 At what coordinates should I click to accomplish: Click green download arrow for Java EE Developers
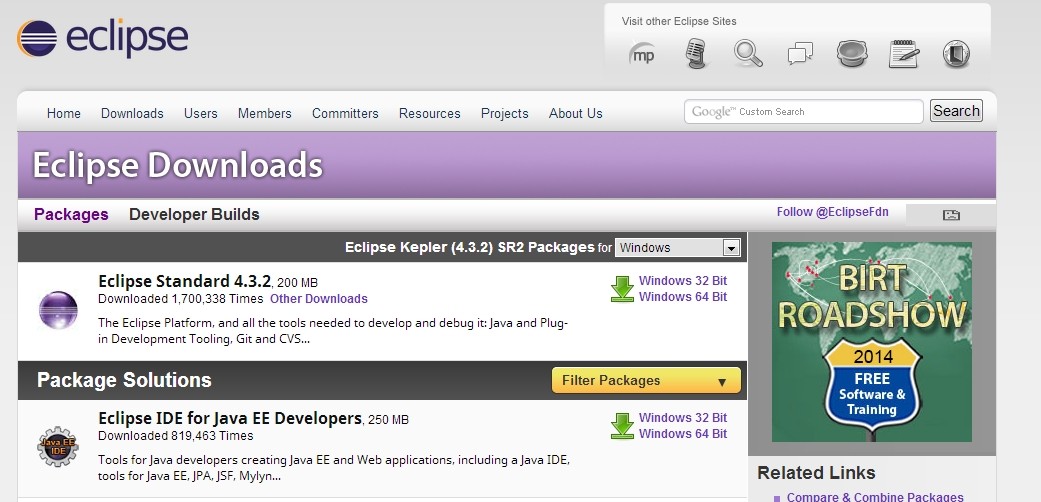[622, 426]
